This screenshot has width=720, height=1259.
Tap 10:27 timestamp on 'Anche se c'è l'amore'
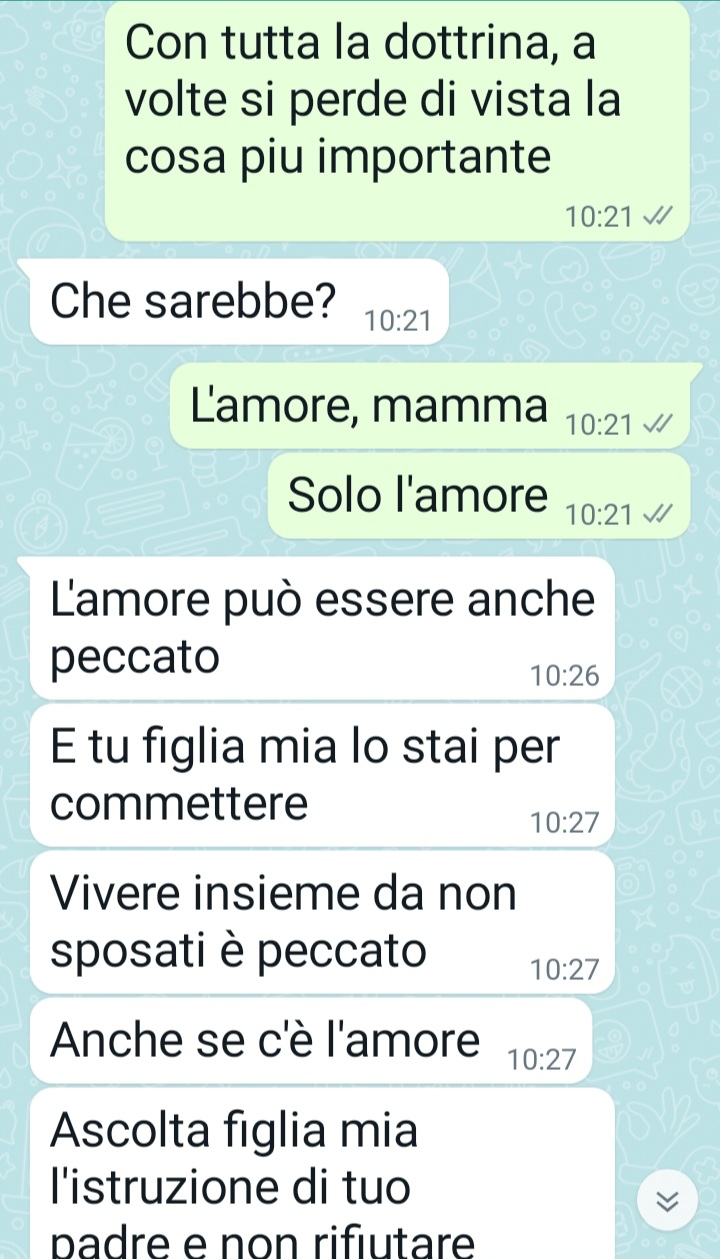(x=543, y=1060)
